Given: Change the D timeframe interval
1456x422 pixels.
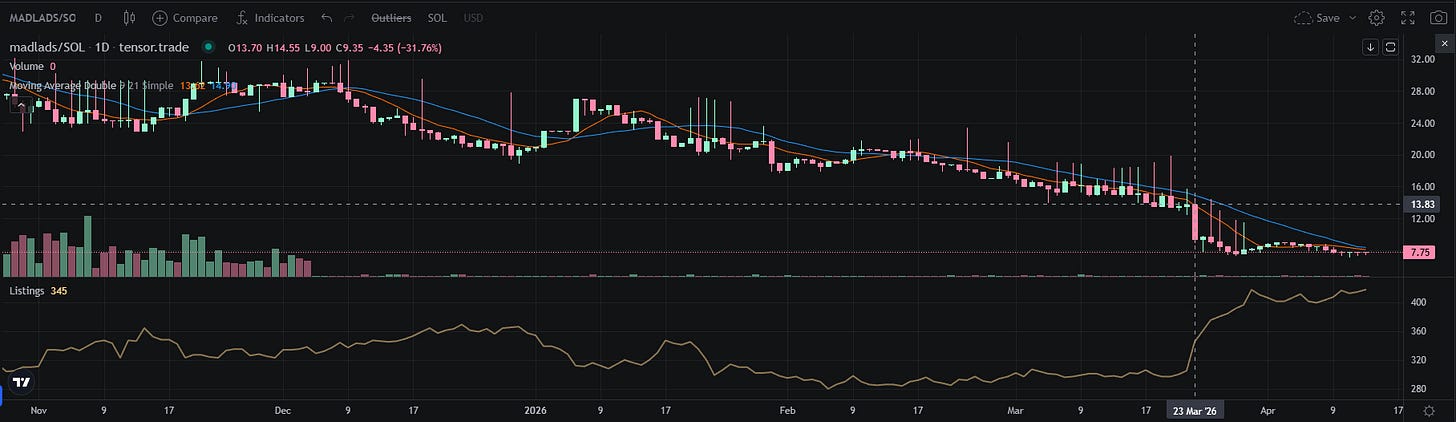Looking at the screenshot, I should [97, 18].
